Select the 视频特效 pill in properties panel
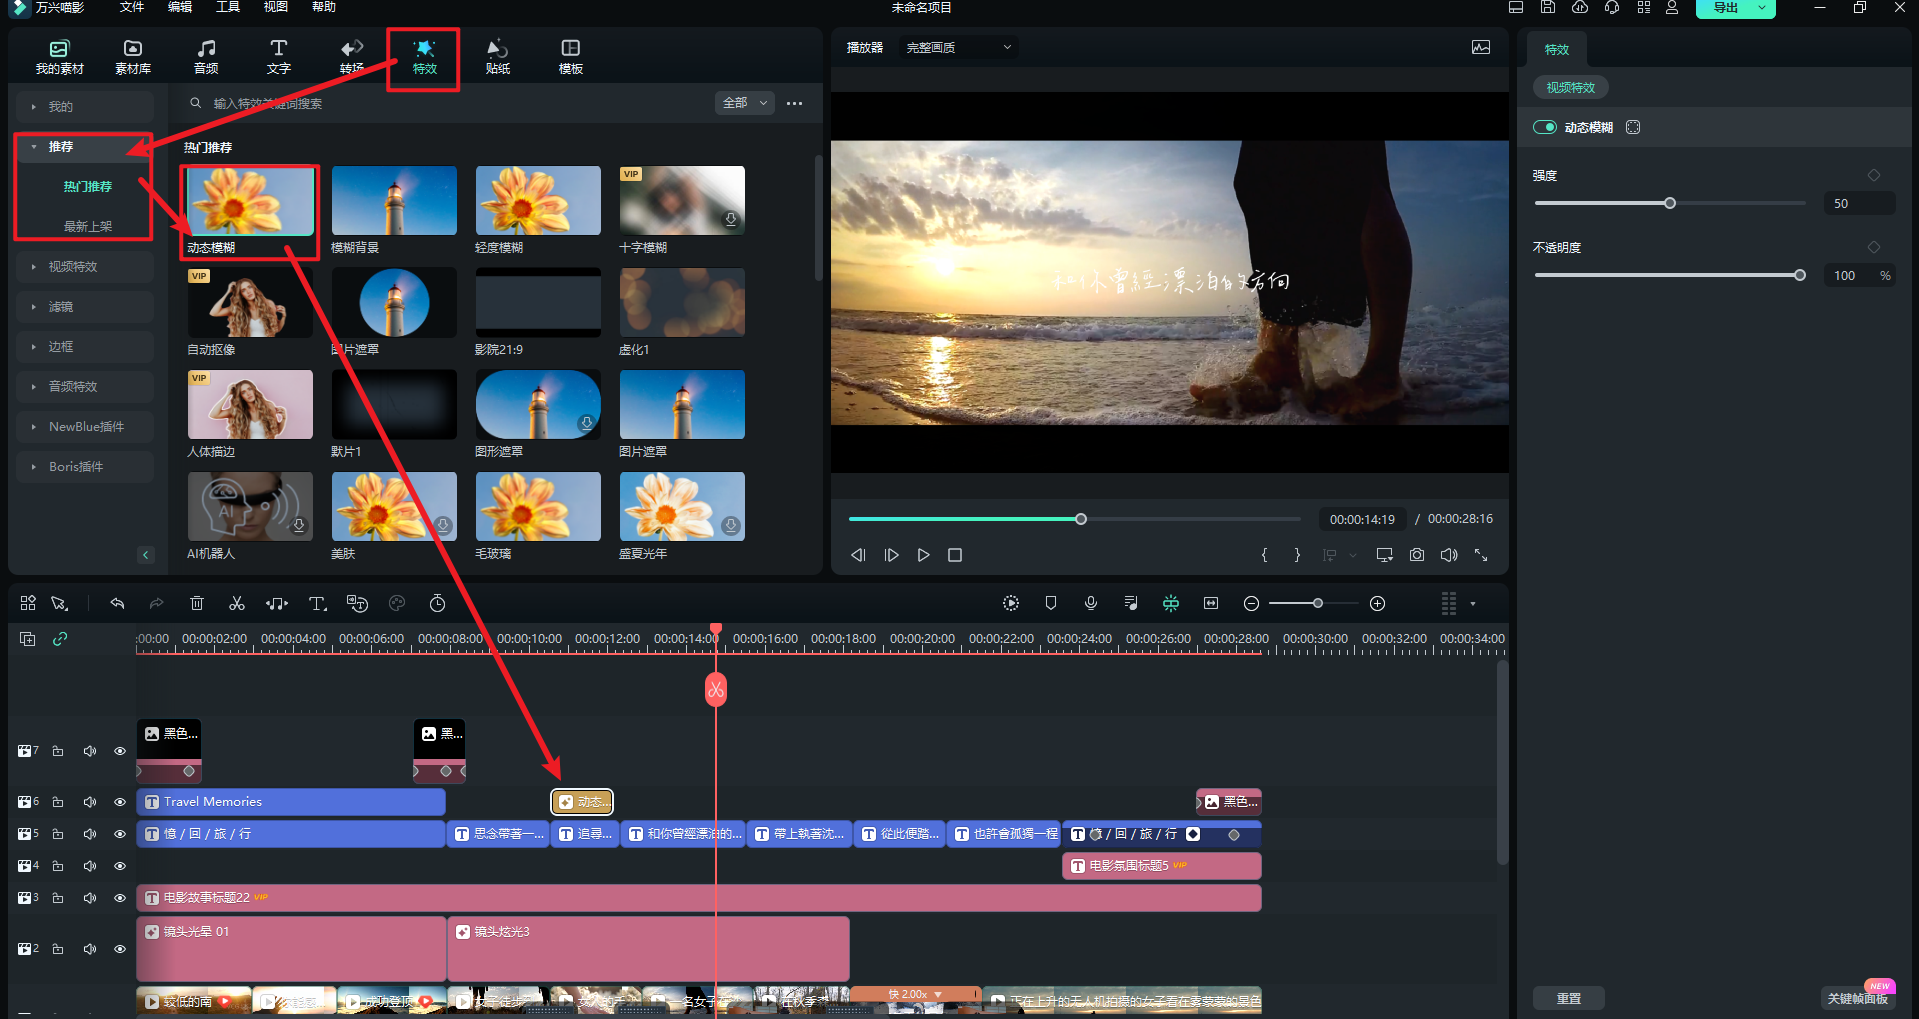Image resolution: width=1919 pixels, height=1019 pixels. click(x=1570, y=87)
